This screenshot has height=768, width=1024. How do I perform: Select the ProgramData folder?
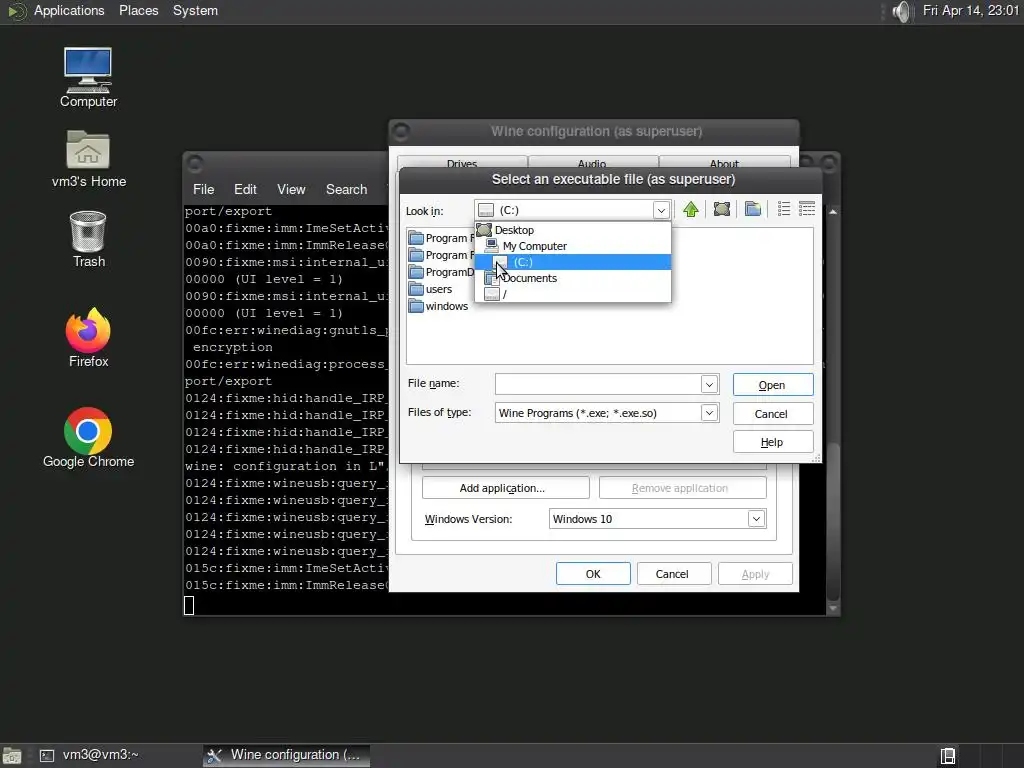click(441, 272)
